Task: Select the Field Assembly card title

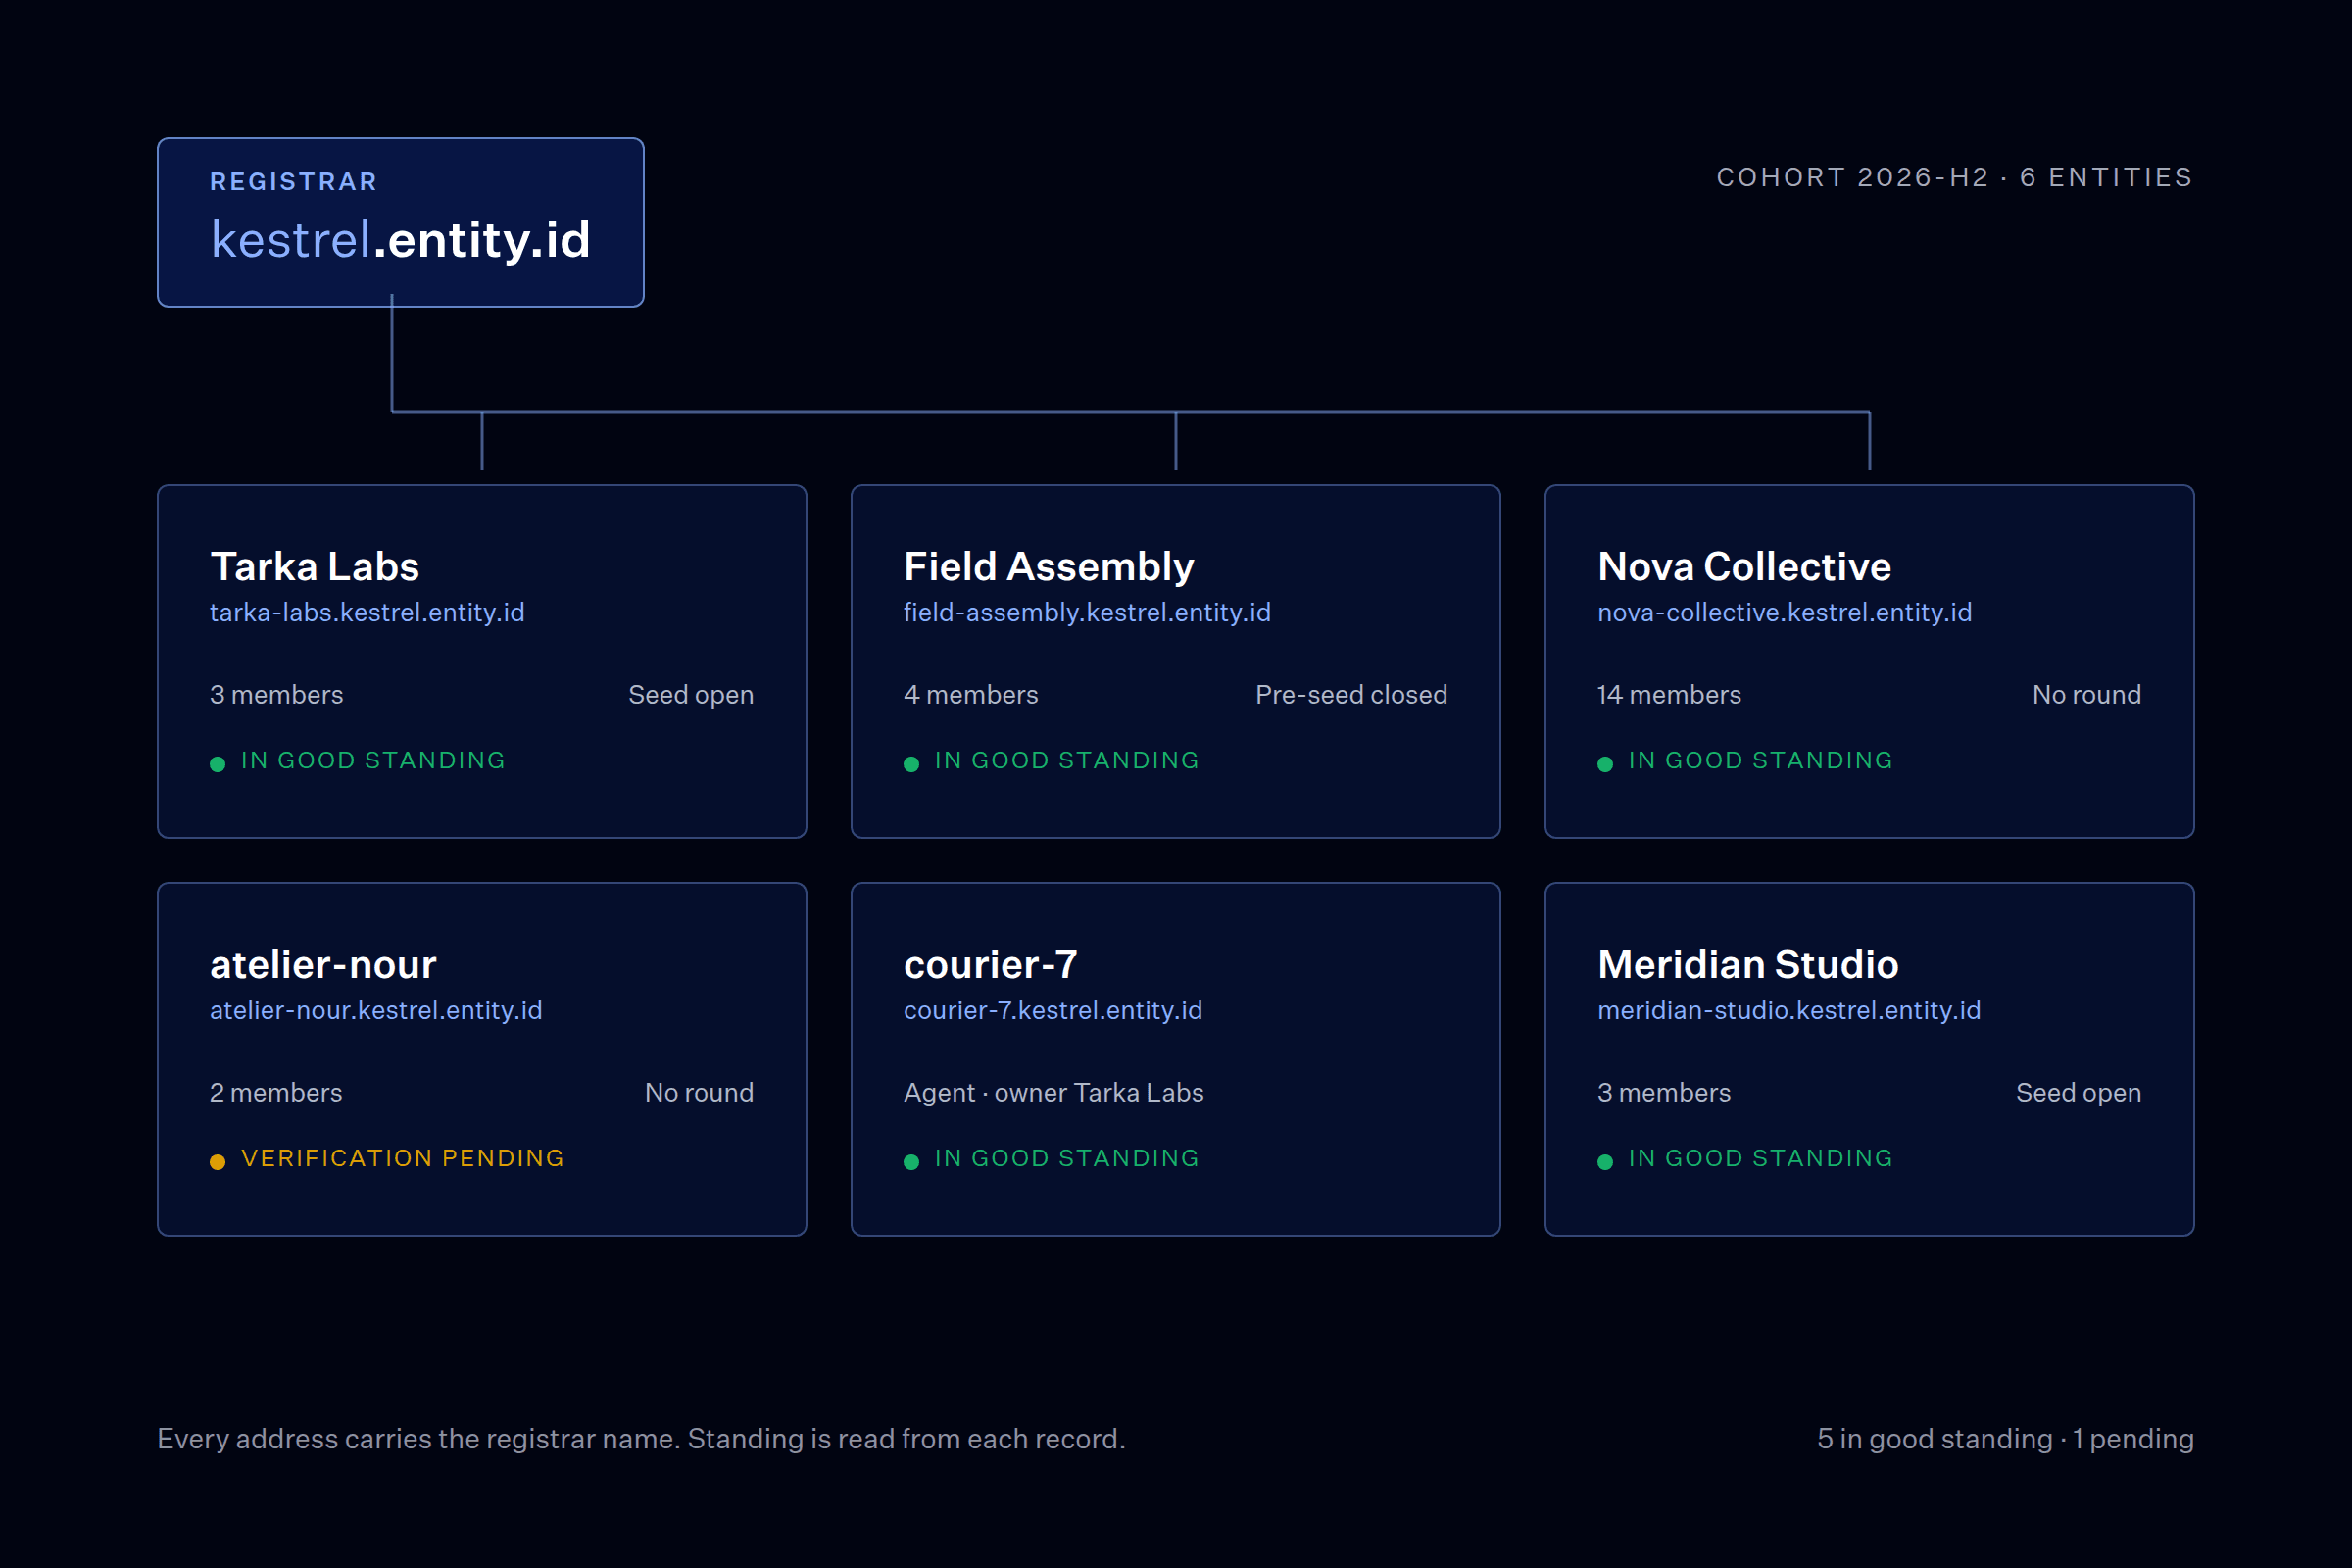Action: (1049, 566)
